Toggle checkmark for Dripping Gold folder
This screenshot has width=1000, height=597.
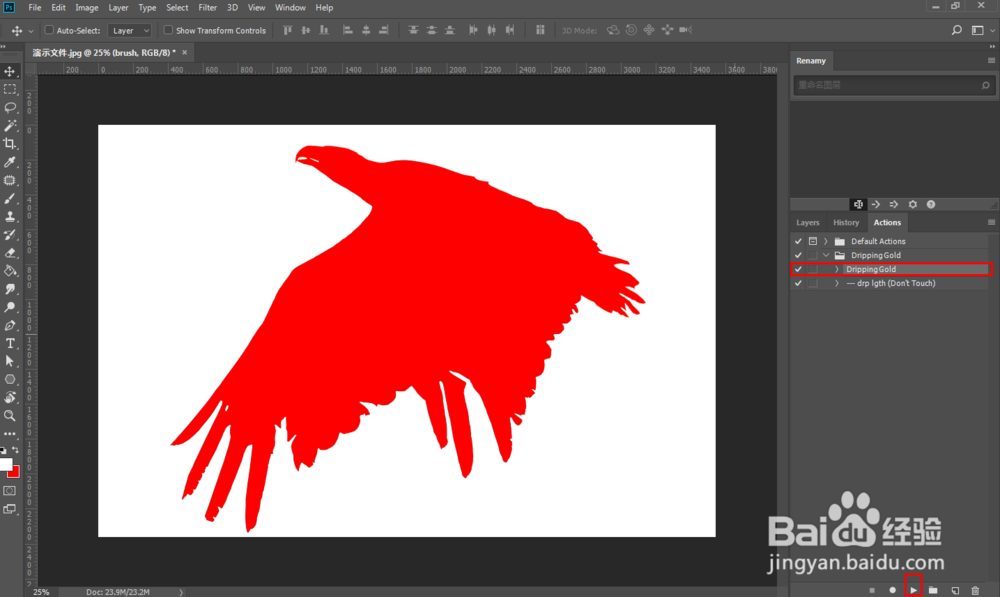coord(798,256)
